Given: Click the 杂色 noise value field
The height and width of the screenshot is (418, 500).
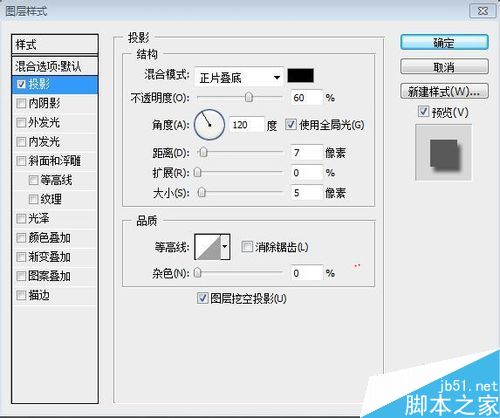Looking at the screenshot, I should pos(307,273).
